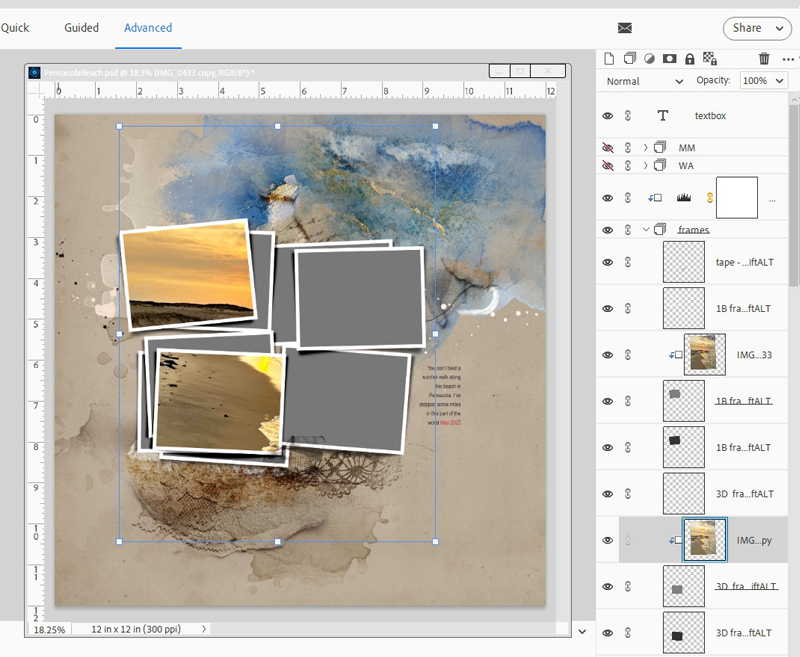Click clipping mask arrow on IMG...33 layer
The image size is (800, 657).
click(676, 355)
